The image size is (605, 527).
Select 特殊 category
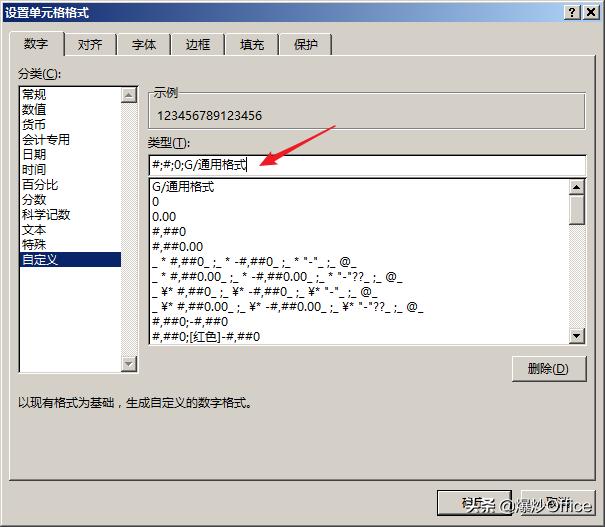click(70, 245)
